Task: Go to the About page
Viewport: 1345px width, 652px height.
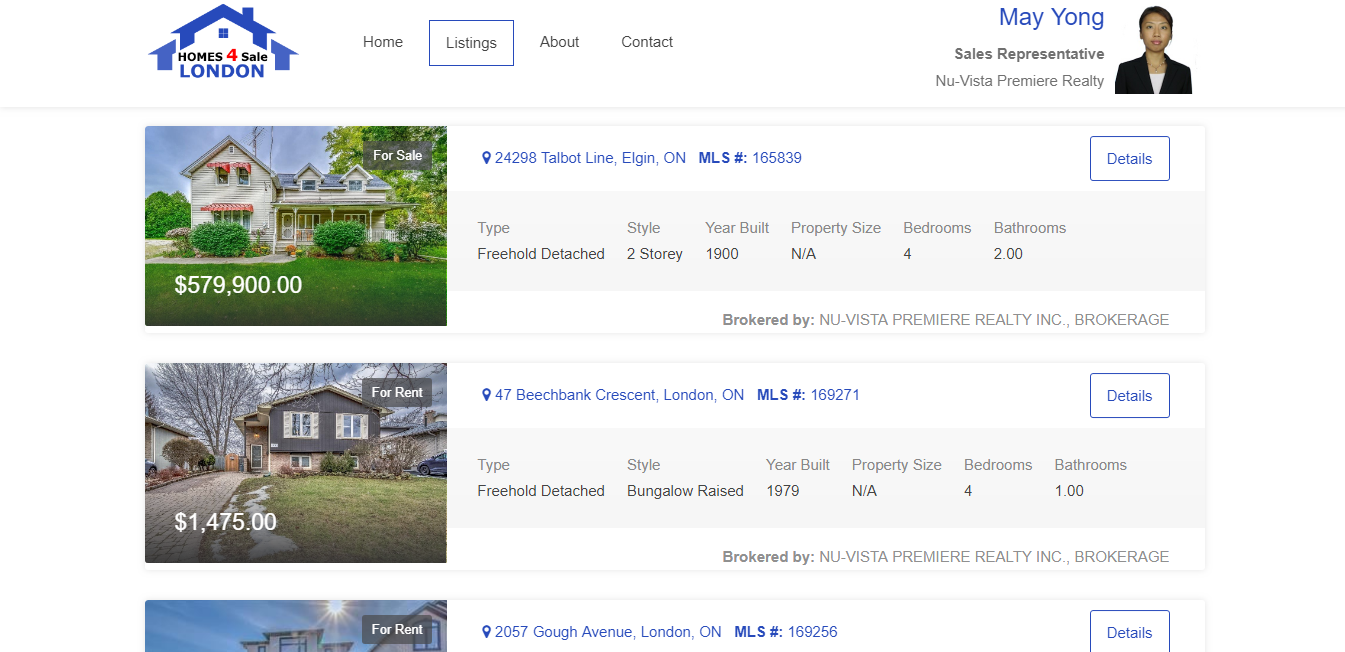Action: (x=559, y=42)
